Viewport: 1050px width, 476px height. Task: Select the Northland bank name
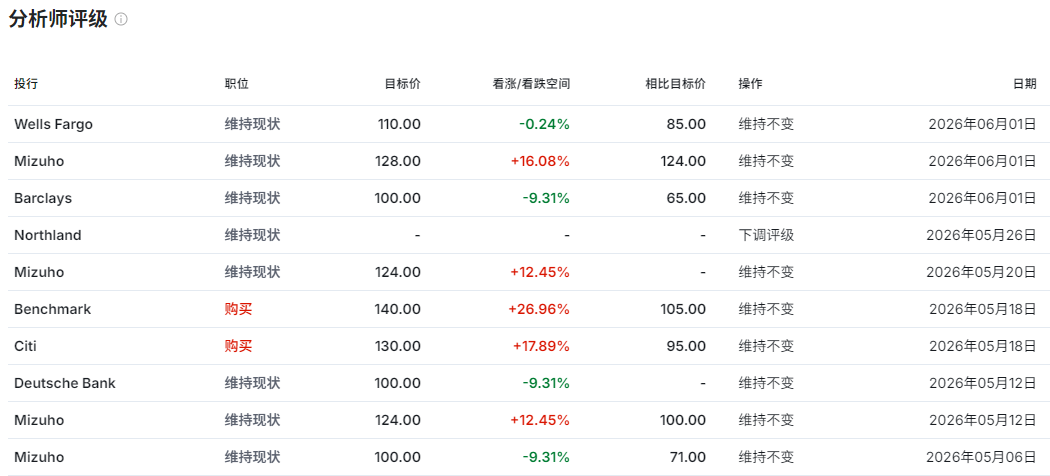[x=48, y=235]
